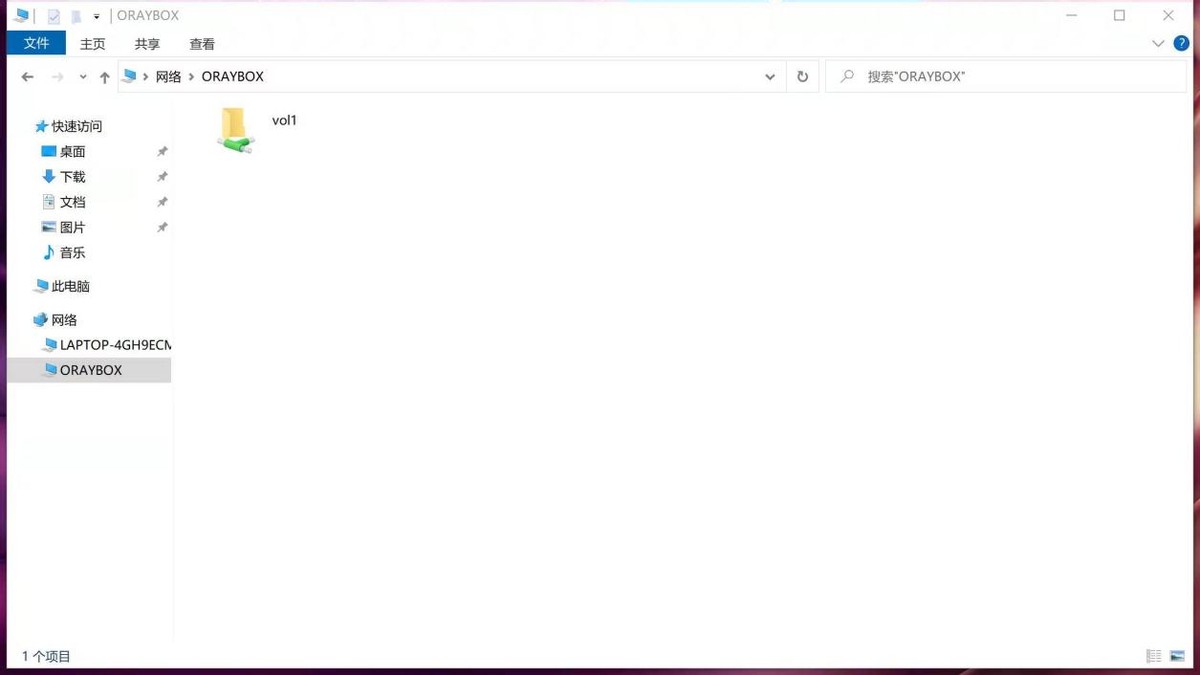The height and width of the screenshot is (675, 1200).
Task: Open the recent locations dropdown arrow
Action: click(x=83, y=77)
